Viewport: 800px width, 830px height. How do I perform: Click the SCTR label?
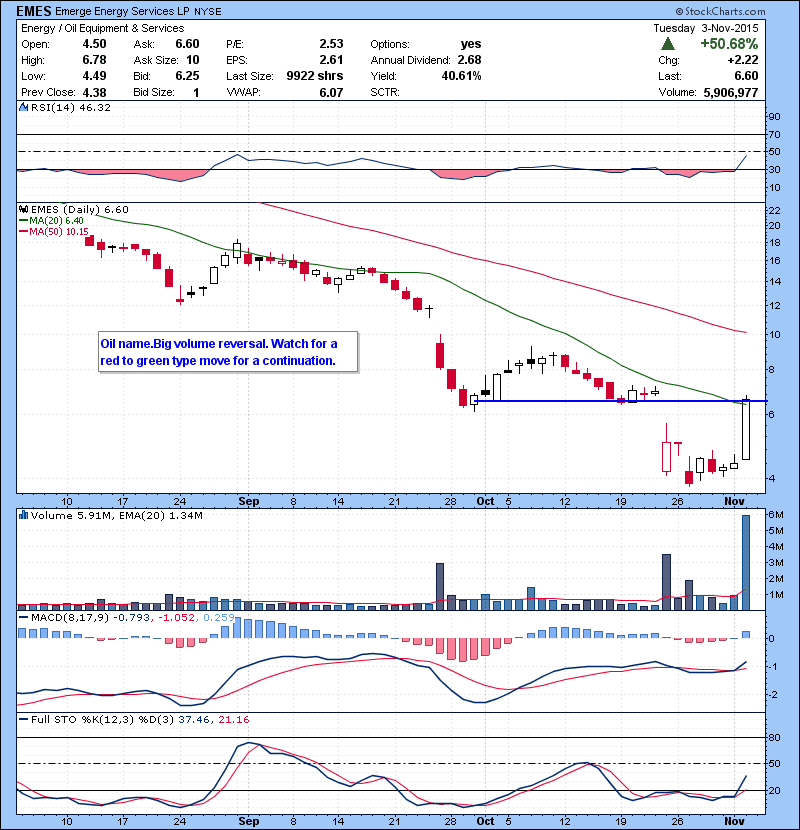pos(385,93)
